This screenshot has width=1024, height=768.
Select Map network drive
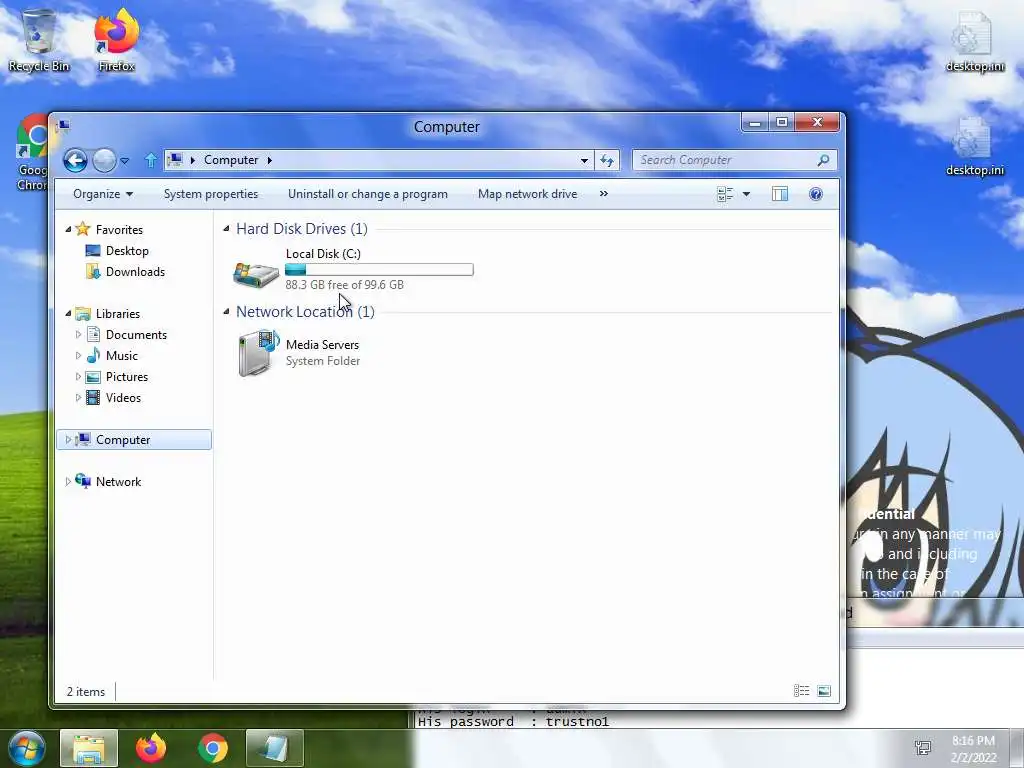(528, 194)
